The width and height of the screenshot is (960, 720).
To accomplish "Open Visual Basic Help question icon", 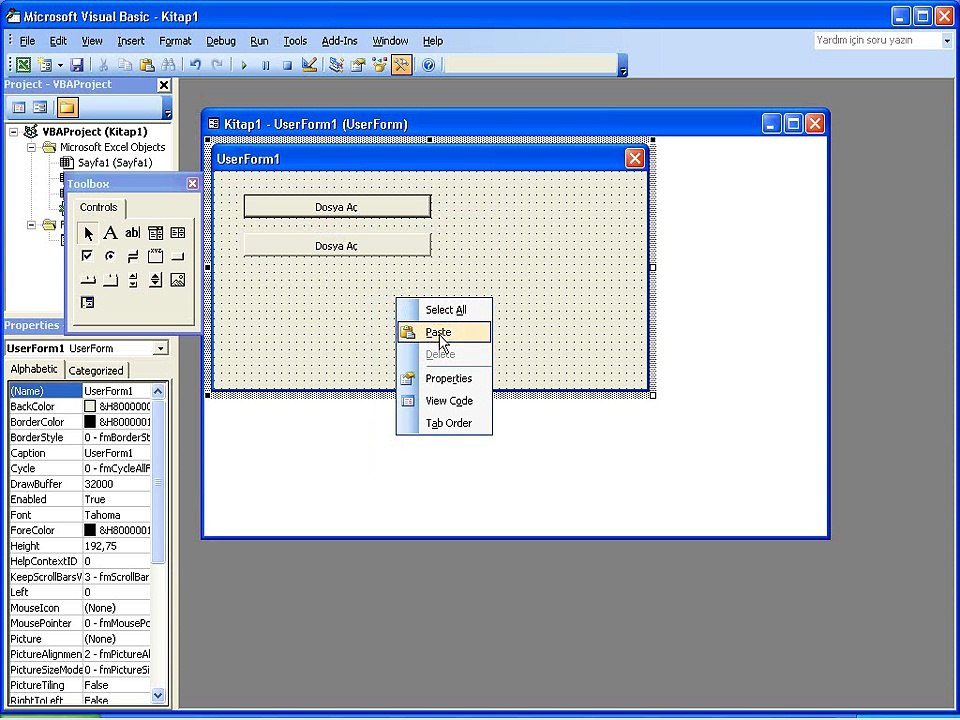I will tap(429, 64).
